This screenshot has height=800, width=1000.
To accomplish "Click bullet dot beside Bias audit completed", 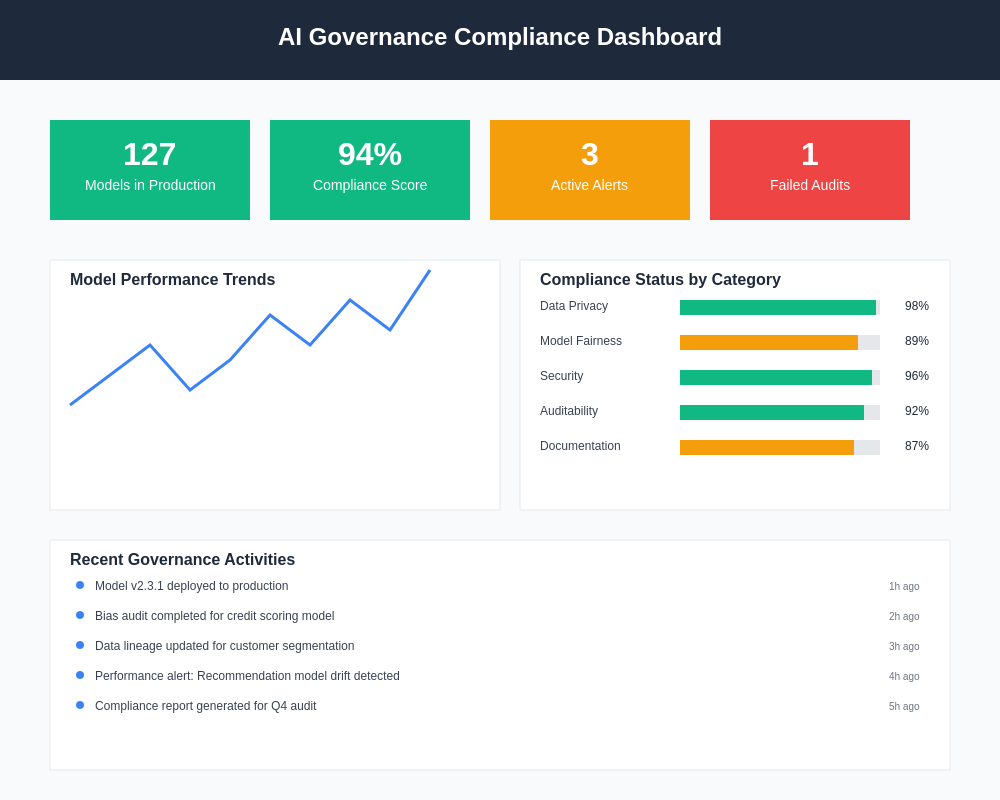I will 80,615.
